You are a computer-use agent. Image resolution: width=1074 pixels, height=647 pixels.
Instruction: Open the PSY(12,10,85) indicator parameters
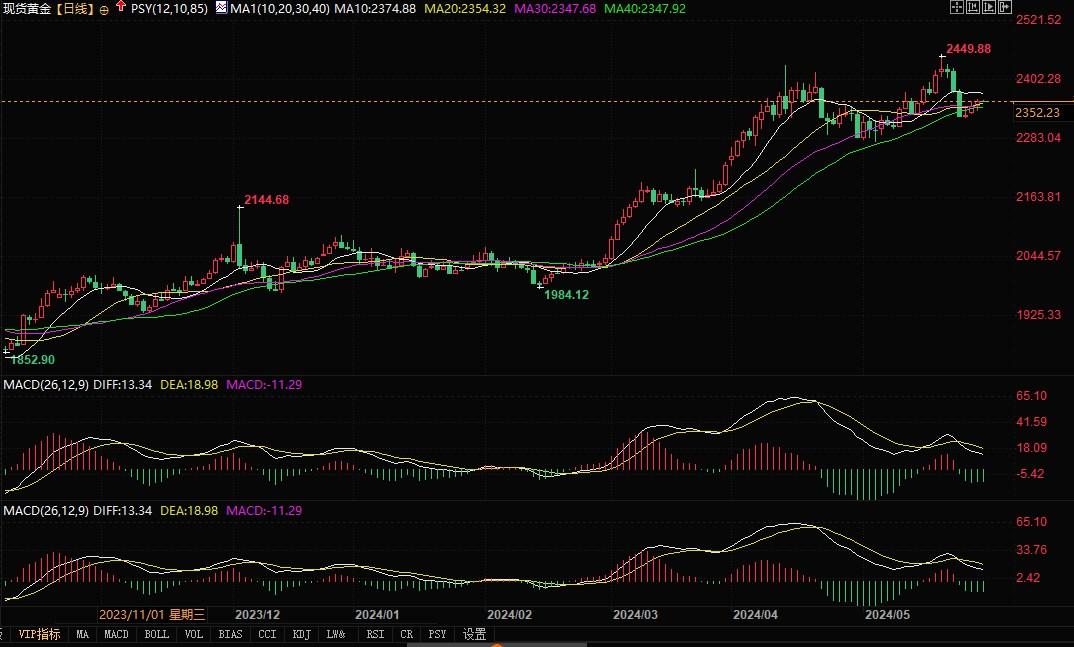(x=170, y=8)
